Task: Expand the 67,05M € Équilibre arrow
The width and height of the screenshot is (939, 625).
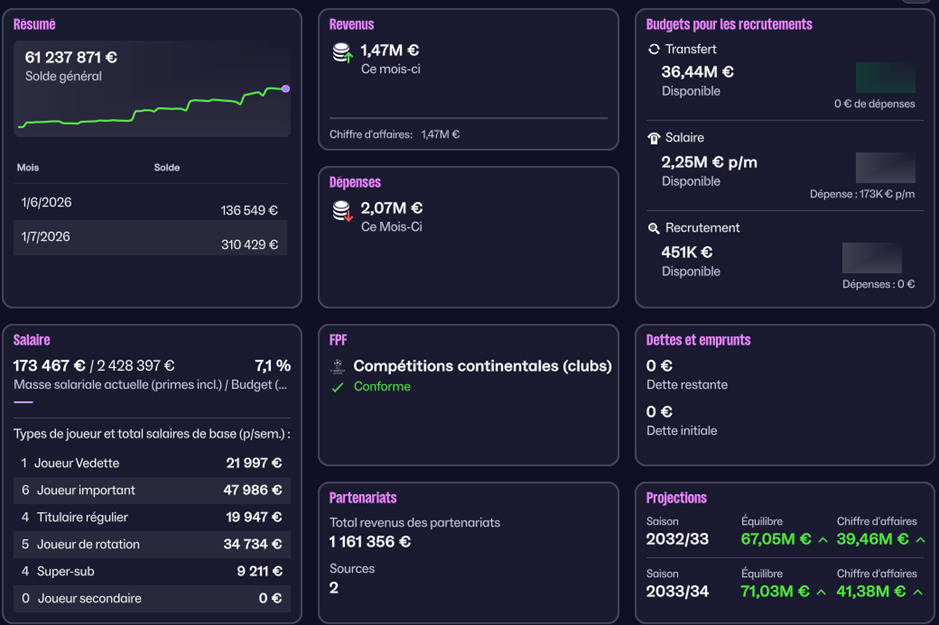Action: (823, 540)
